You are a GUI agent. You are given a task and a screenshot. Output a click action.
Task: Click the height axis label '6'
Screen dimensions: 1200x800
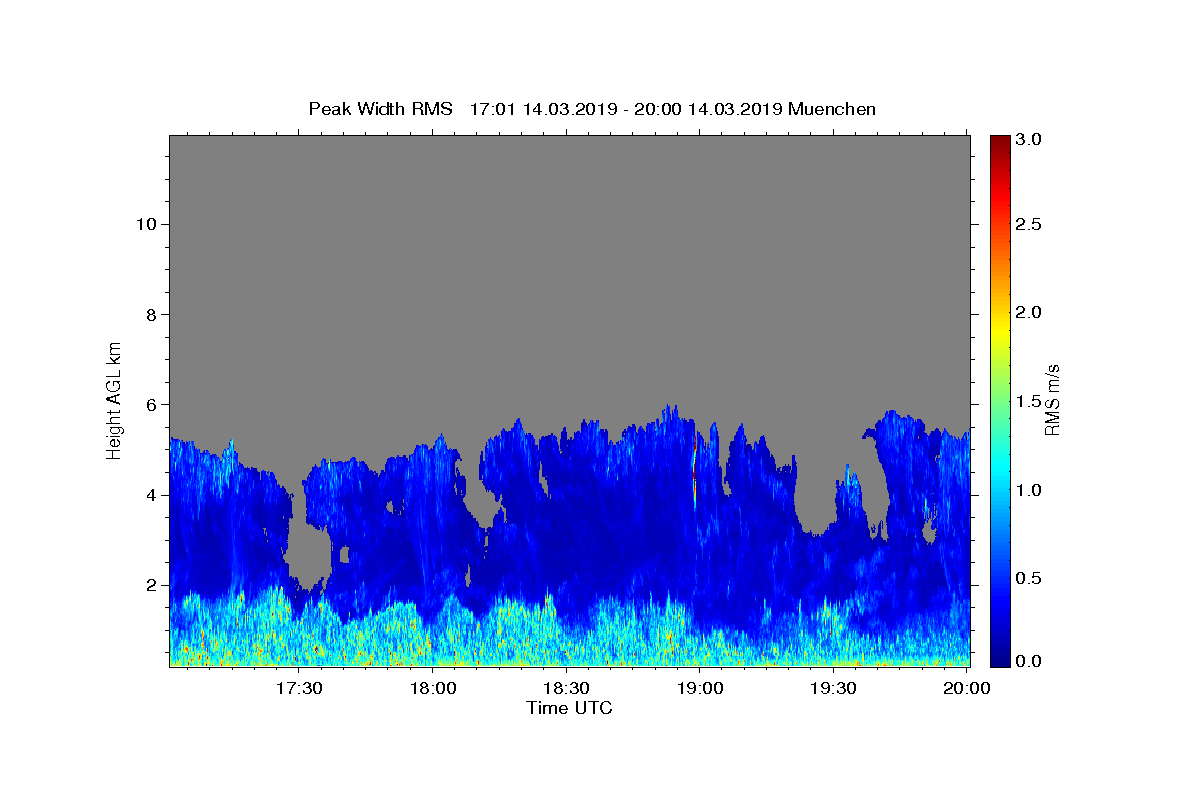pos(152,404)
